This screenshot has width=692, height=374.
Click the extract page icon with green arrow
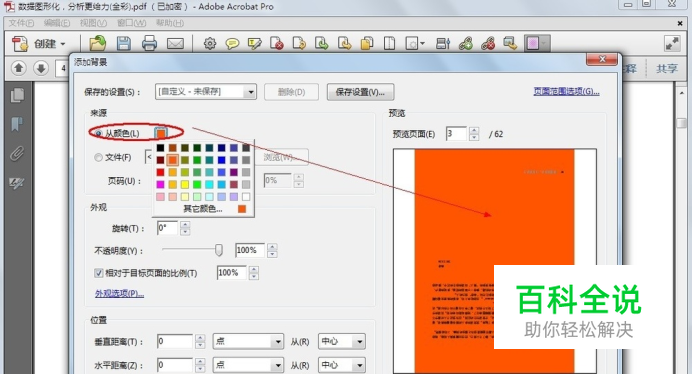coord(322,44)
